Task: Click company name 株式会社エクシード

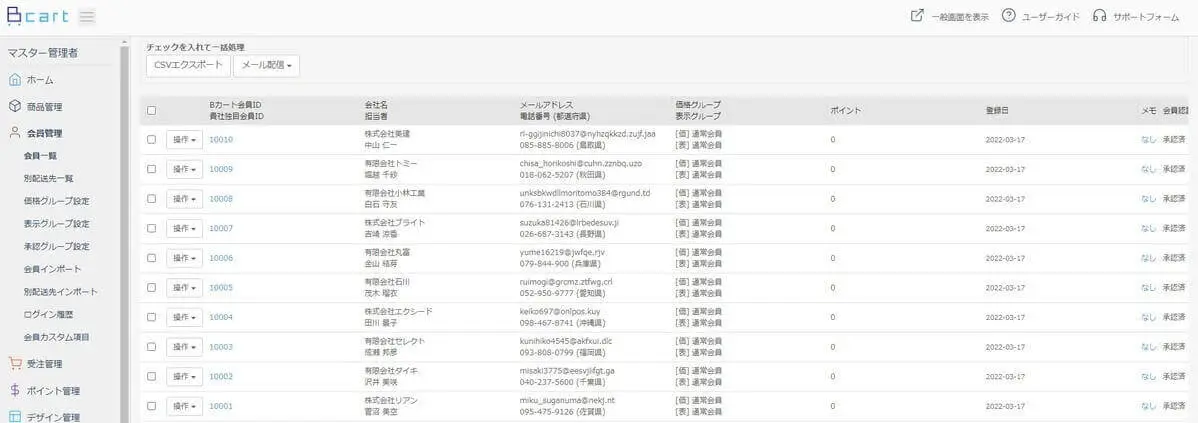Action: tap(399, 312)
